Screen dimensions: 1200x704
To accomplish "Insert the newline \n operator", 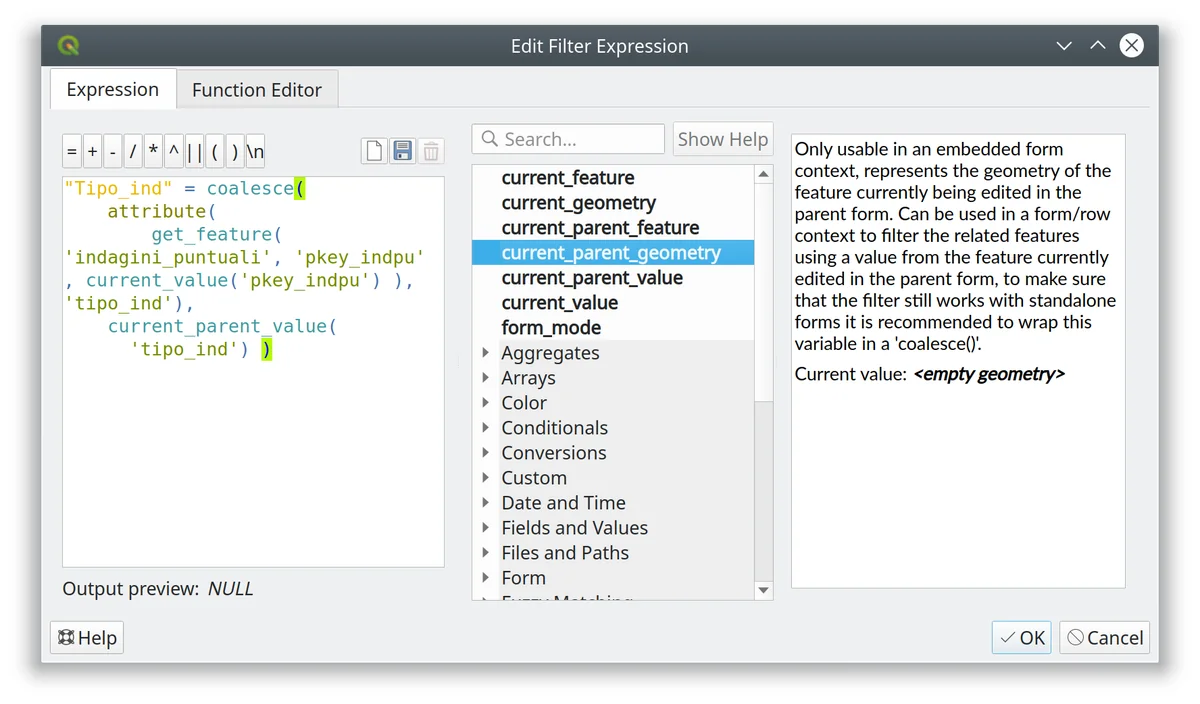I will [256, 152].
